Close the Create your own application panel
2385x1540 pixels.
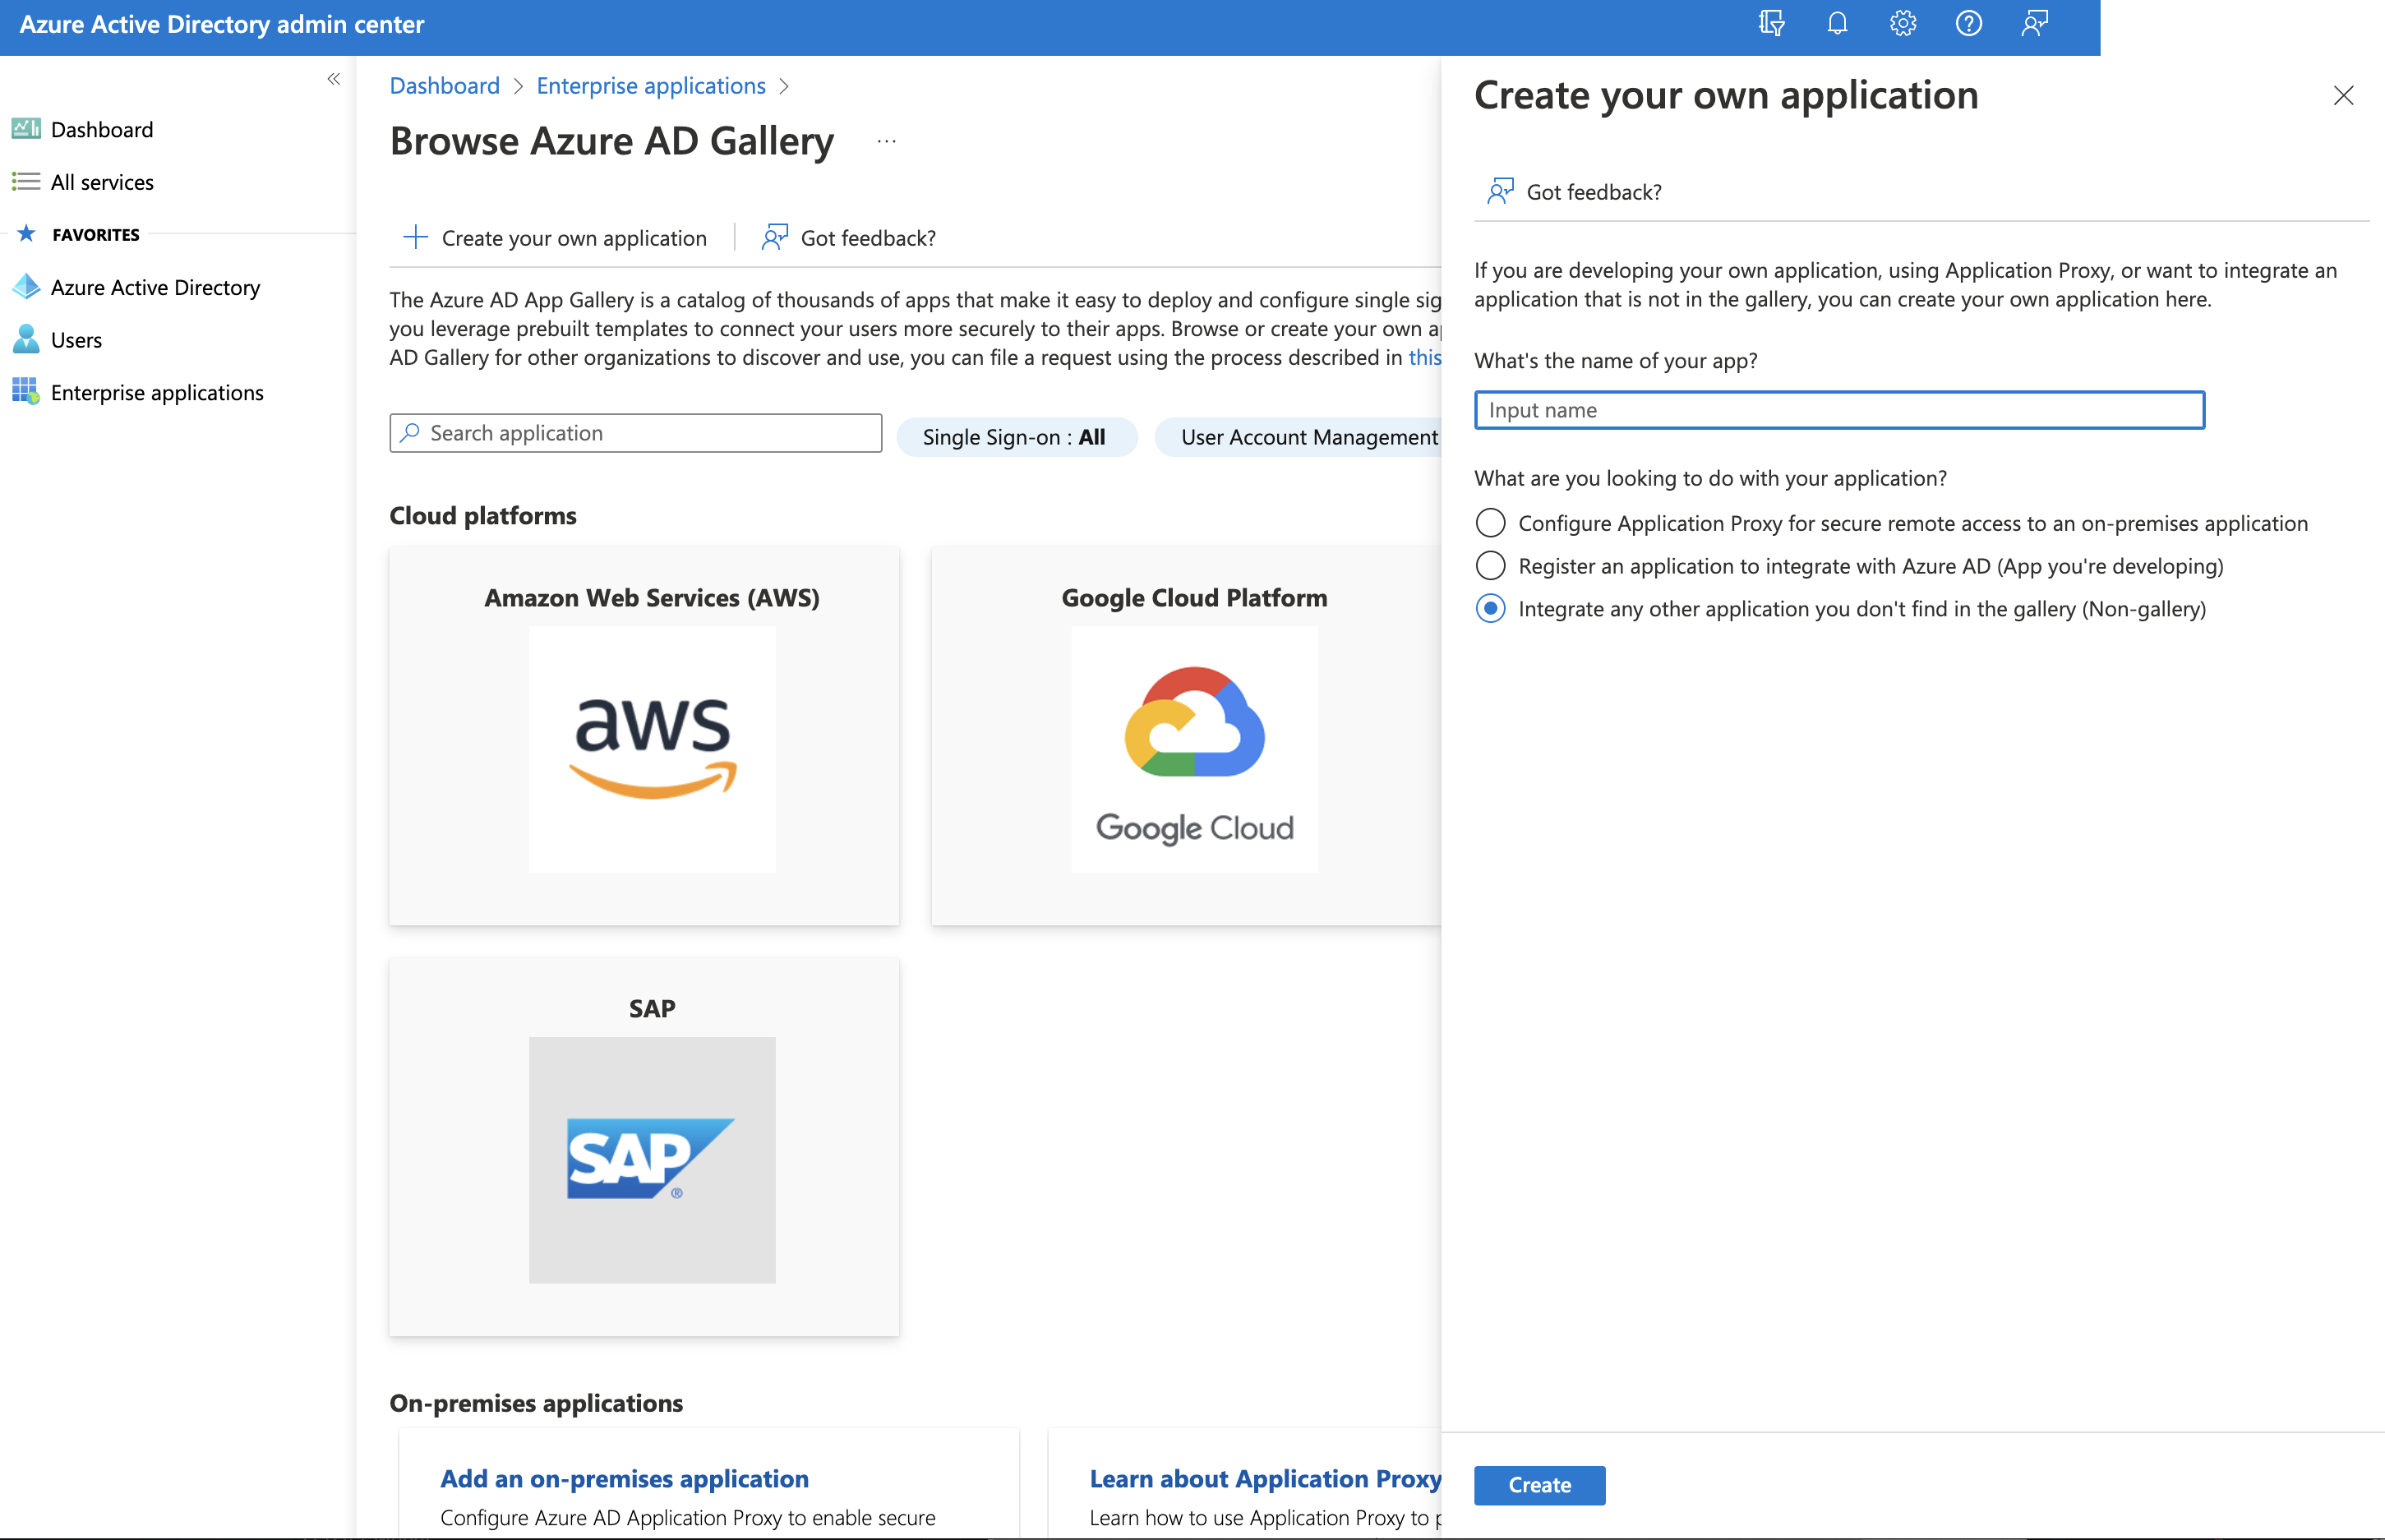pos(2343,96)
